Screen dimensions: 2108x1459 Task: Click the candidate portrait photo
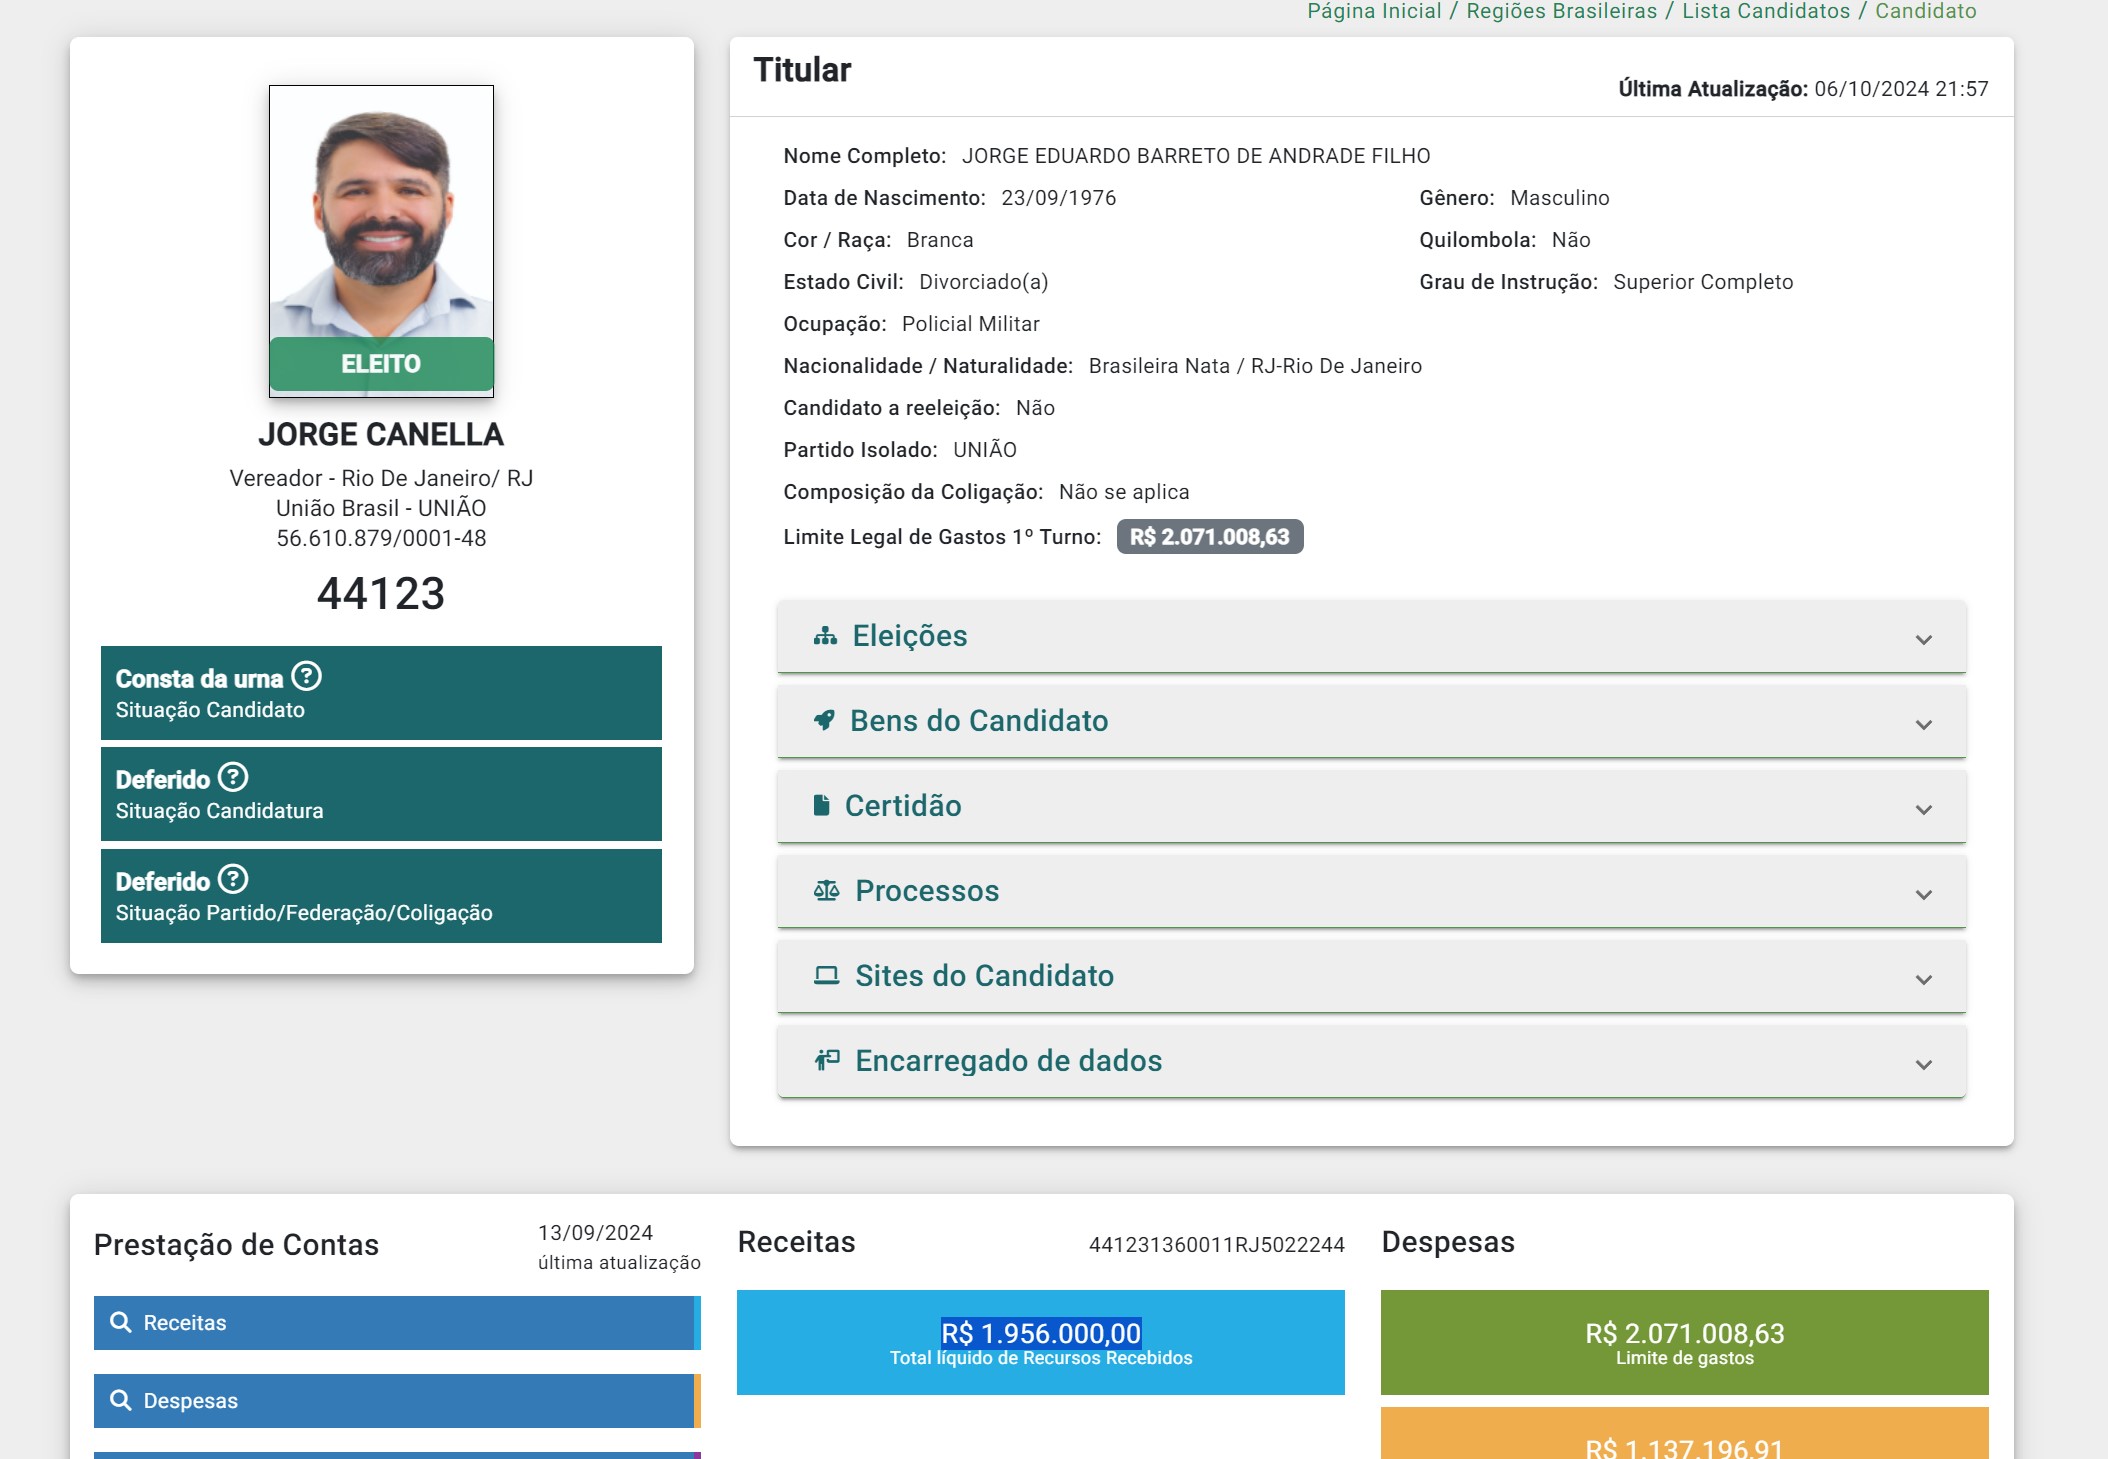(381, 212)
